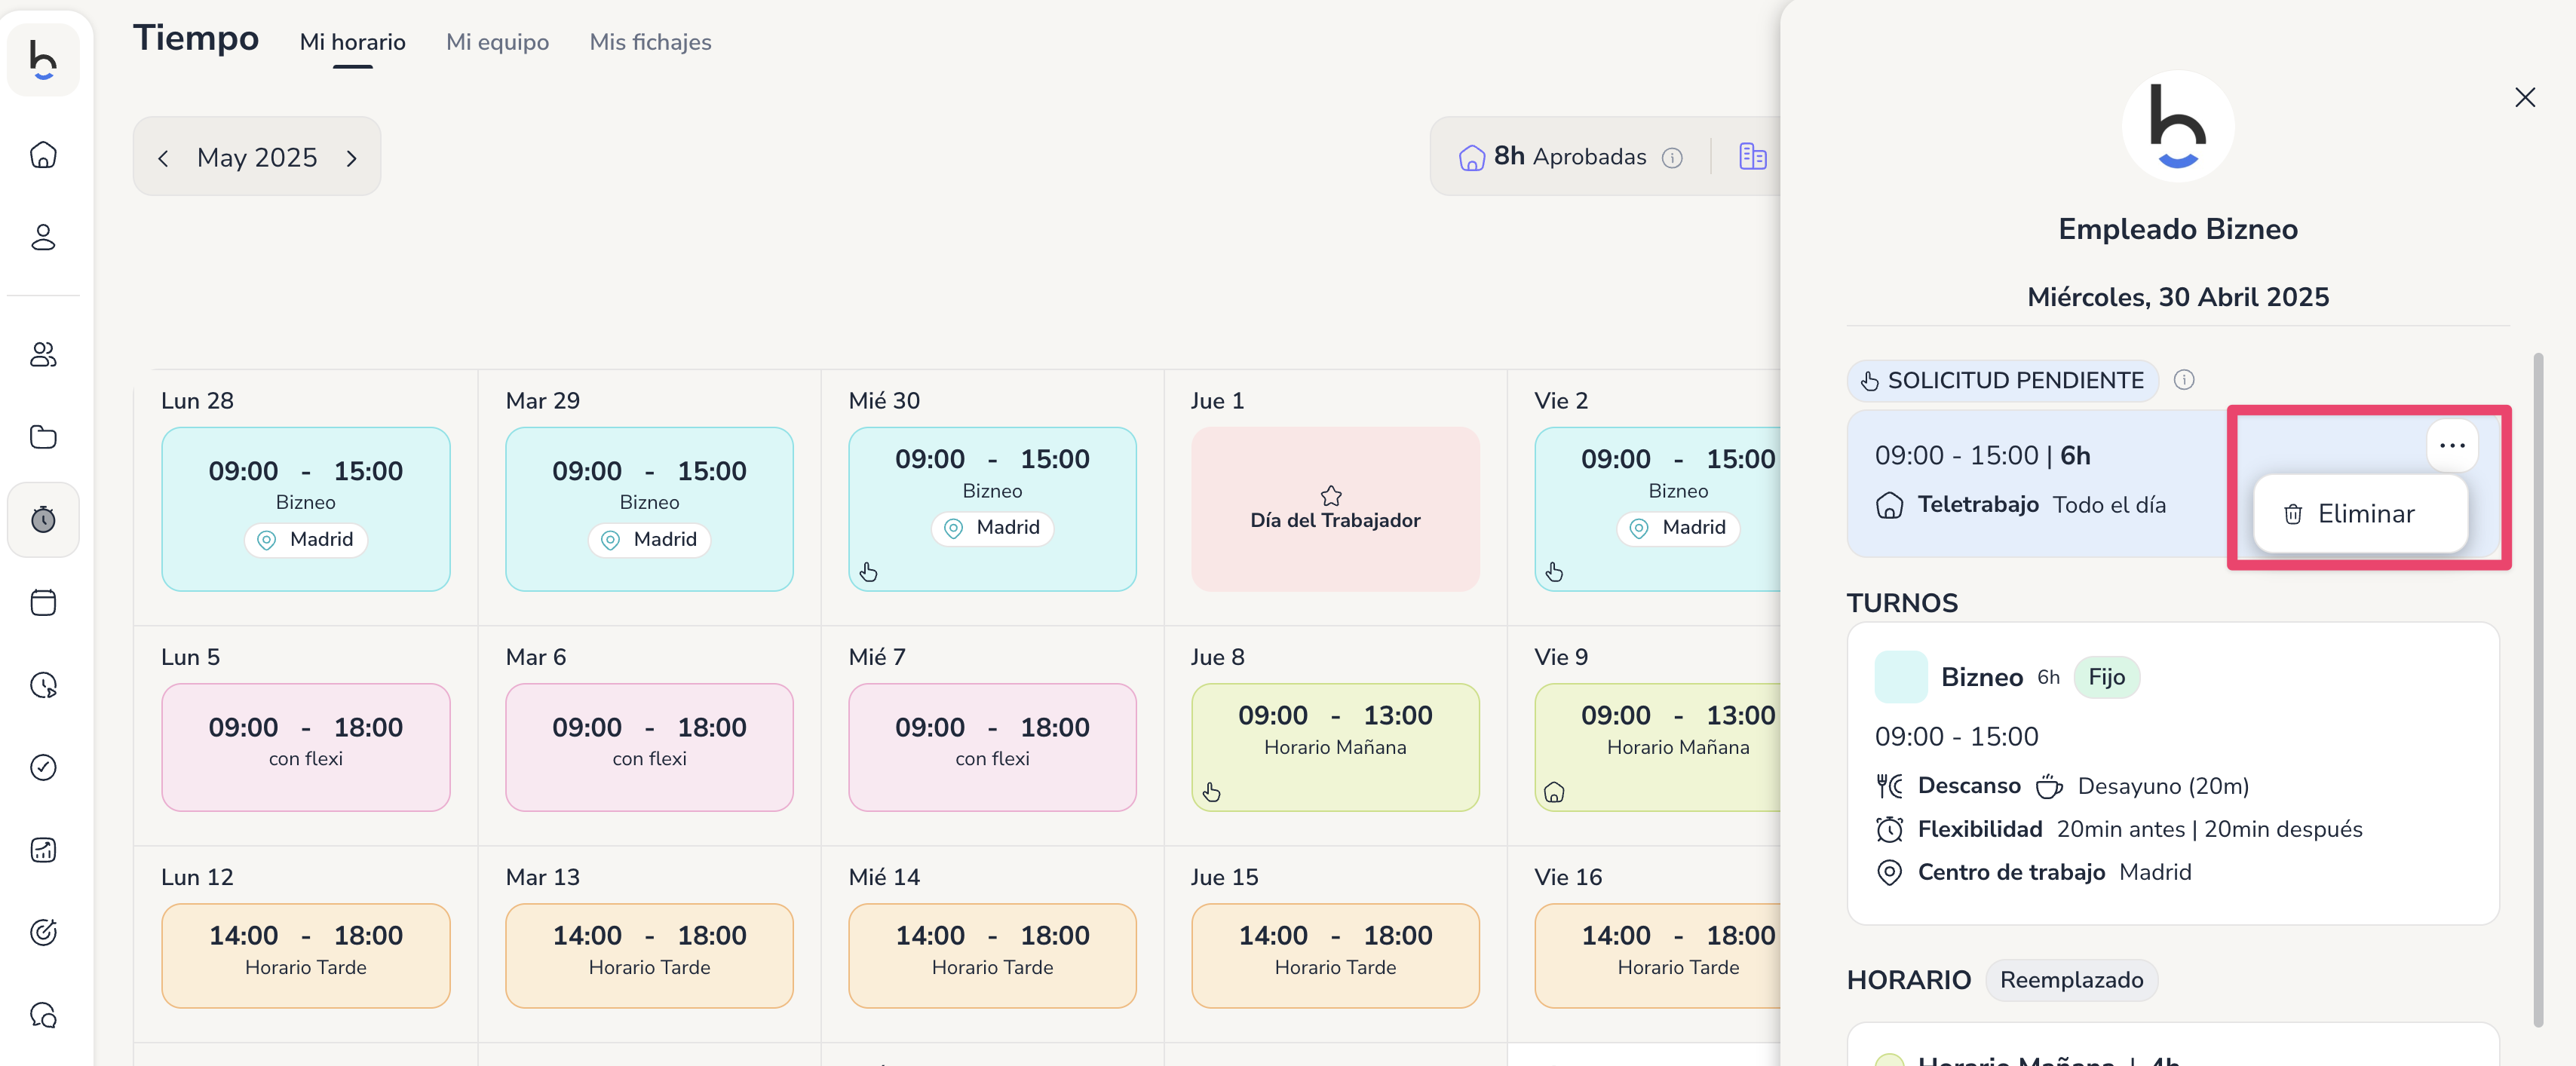Open the Día del Trabajador holiday card
Viewport: 2576px width, 1066px height.
click(1335, 509)
